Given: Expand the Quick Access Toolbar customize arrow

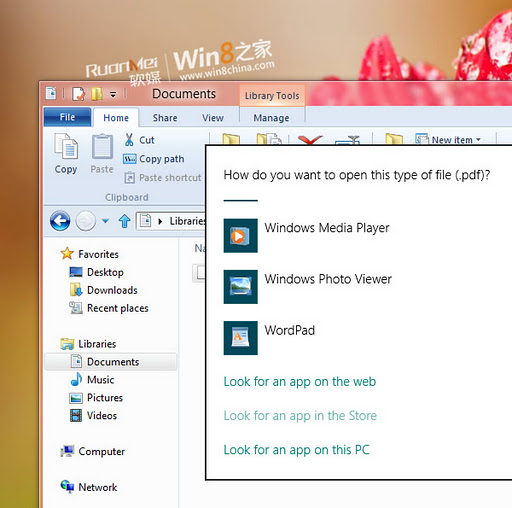Looking at the screenshot, I should click(x=113, y=95).
